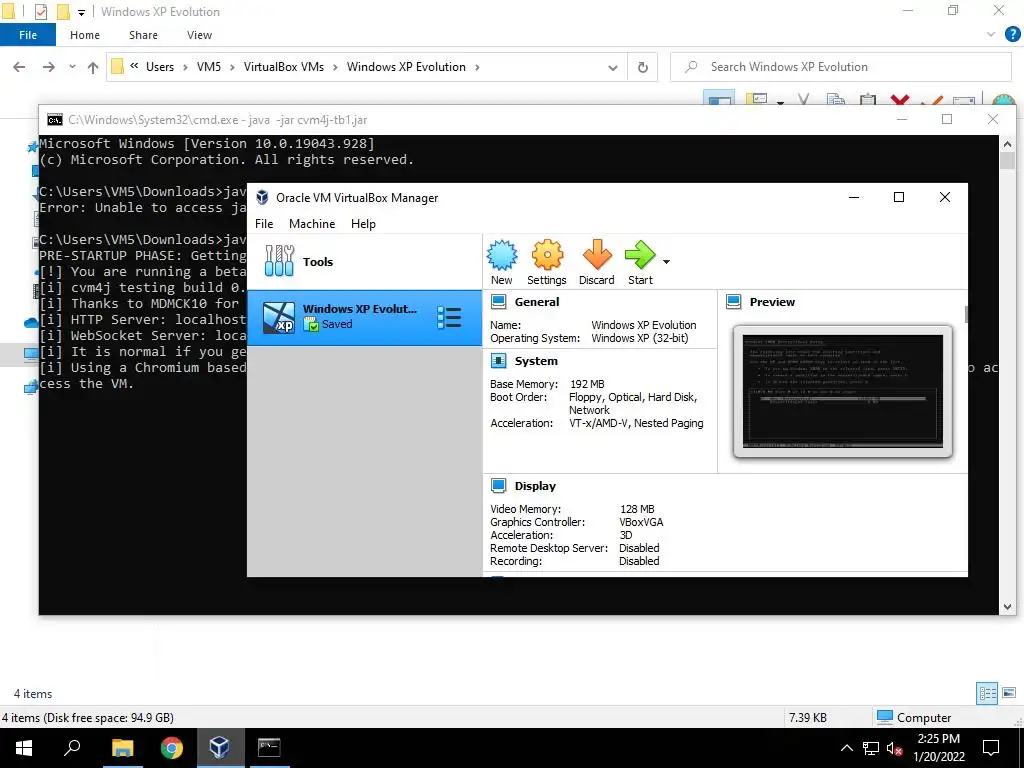Launch Chrome from the taskbar
This screenshot has height=768, width=1024.
(x=171, y=748)
